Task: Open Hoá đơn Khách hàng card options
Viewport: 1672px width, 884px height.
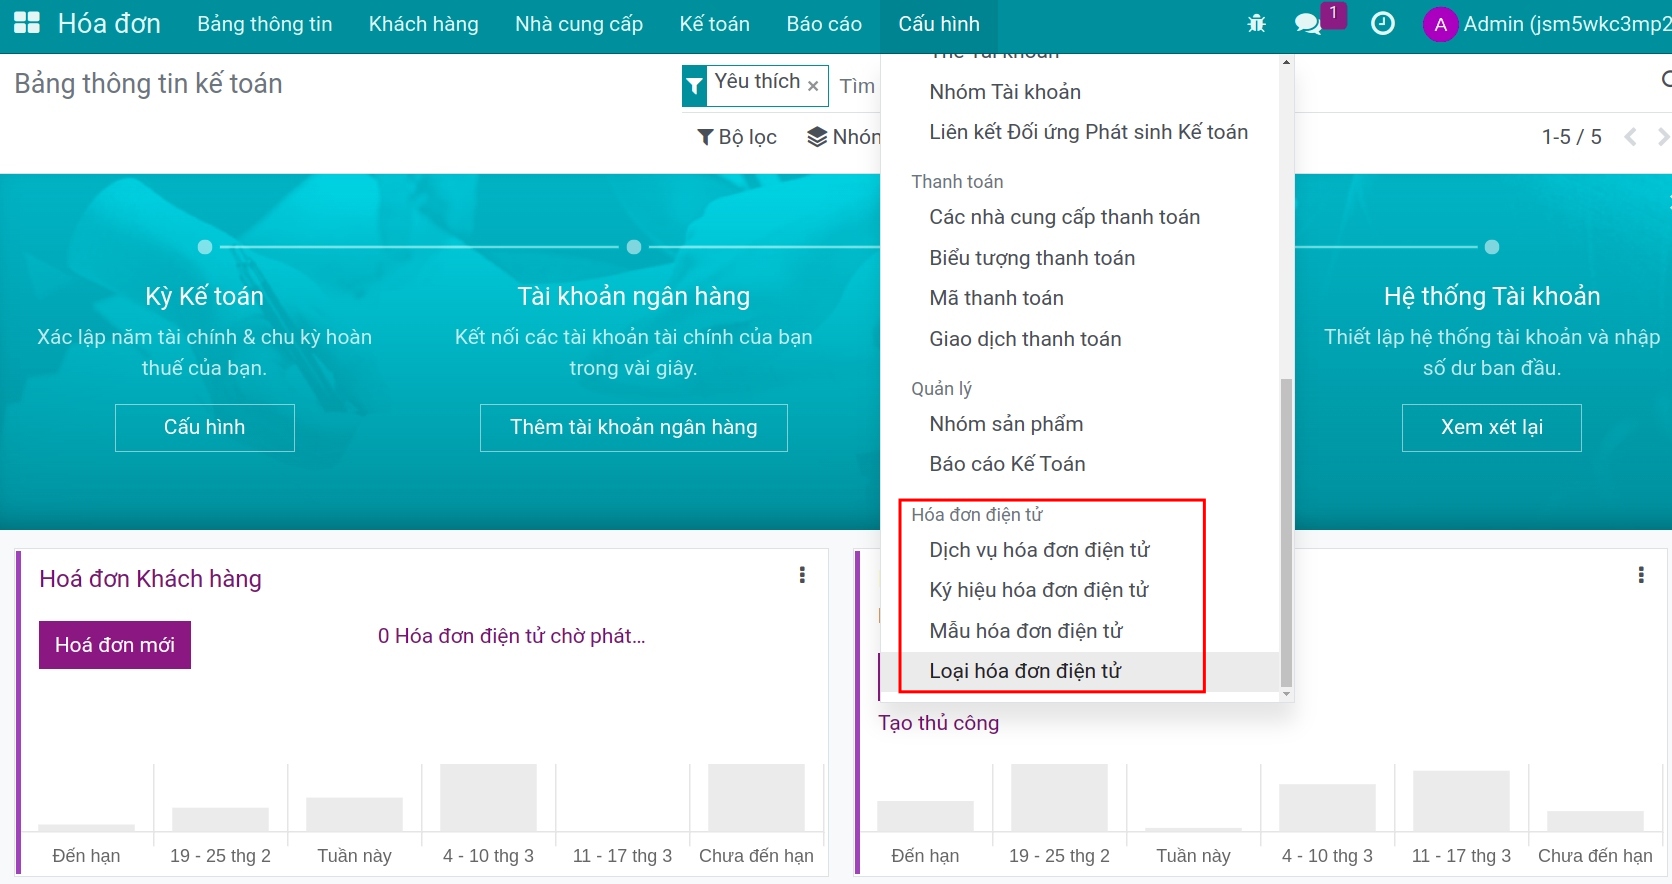Action: click(x=802, y=575)
